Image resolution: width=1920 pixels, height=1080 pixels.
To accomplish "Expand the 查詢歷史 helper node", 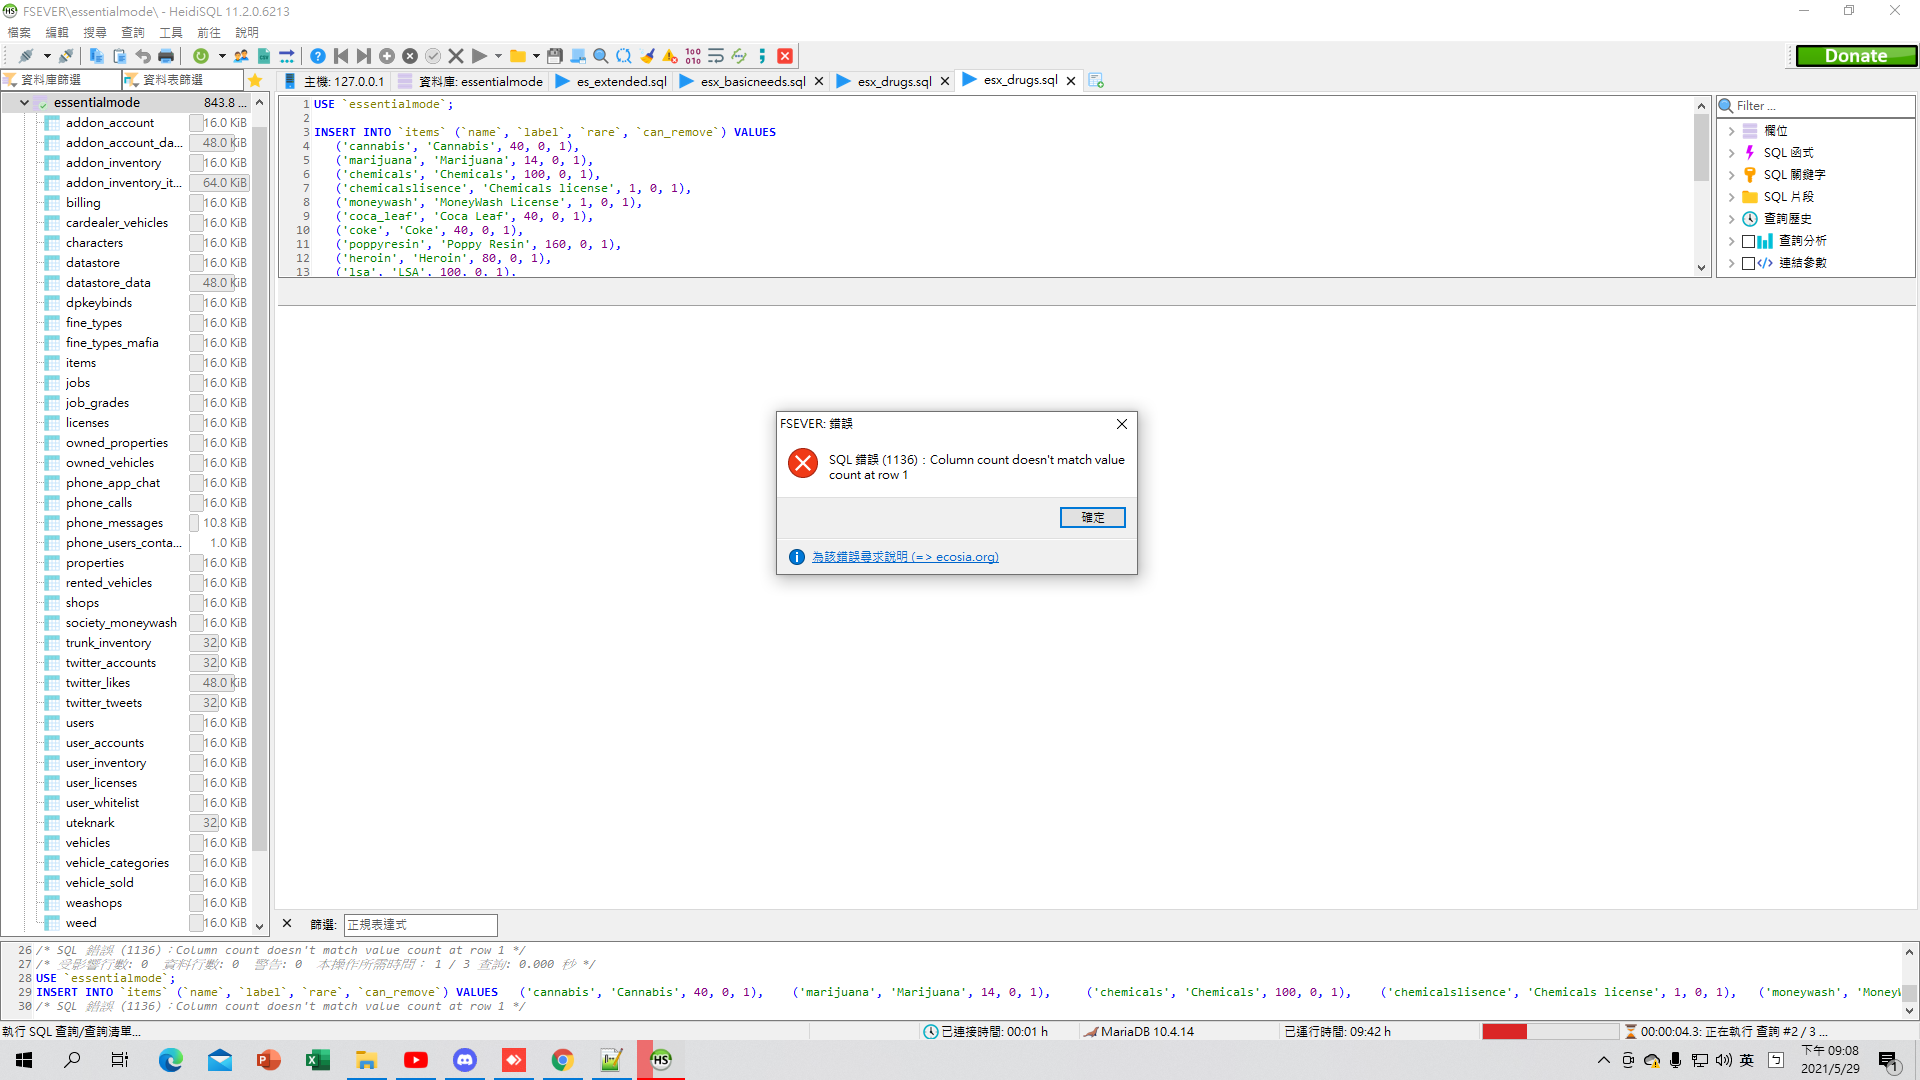I will pos(1731,219).
